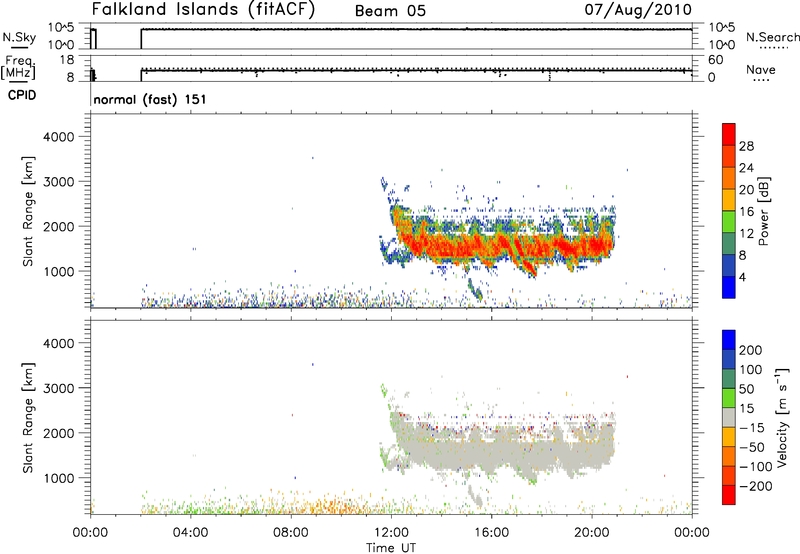Click the 4 dB colorbar label

click(742, 277)
